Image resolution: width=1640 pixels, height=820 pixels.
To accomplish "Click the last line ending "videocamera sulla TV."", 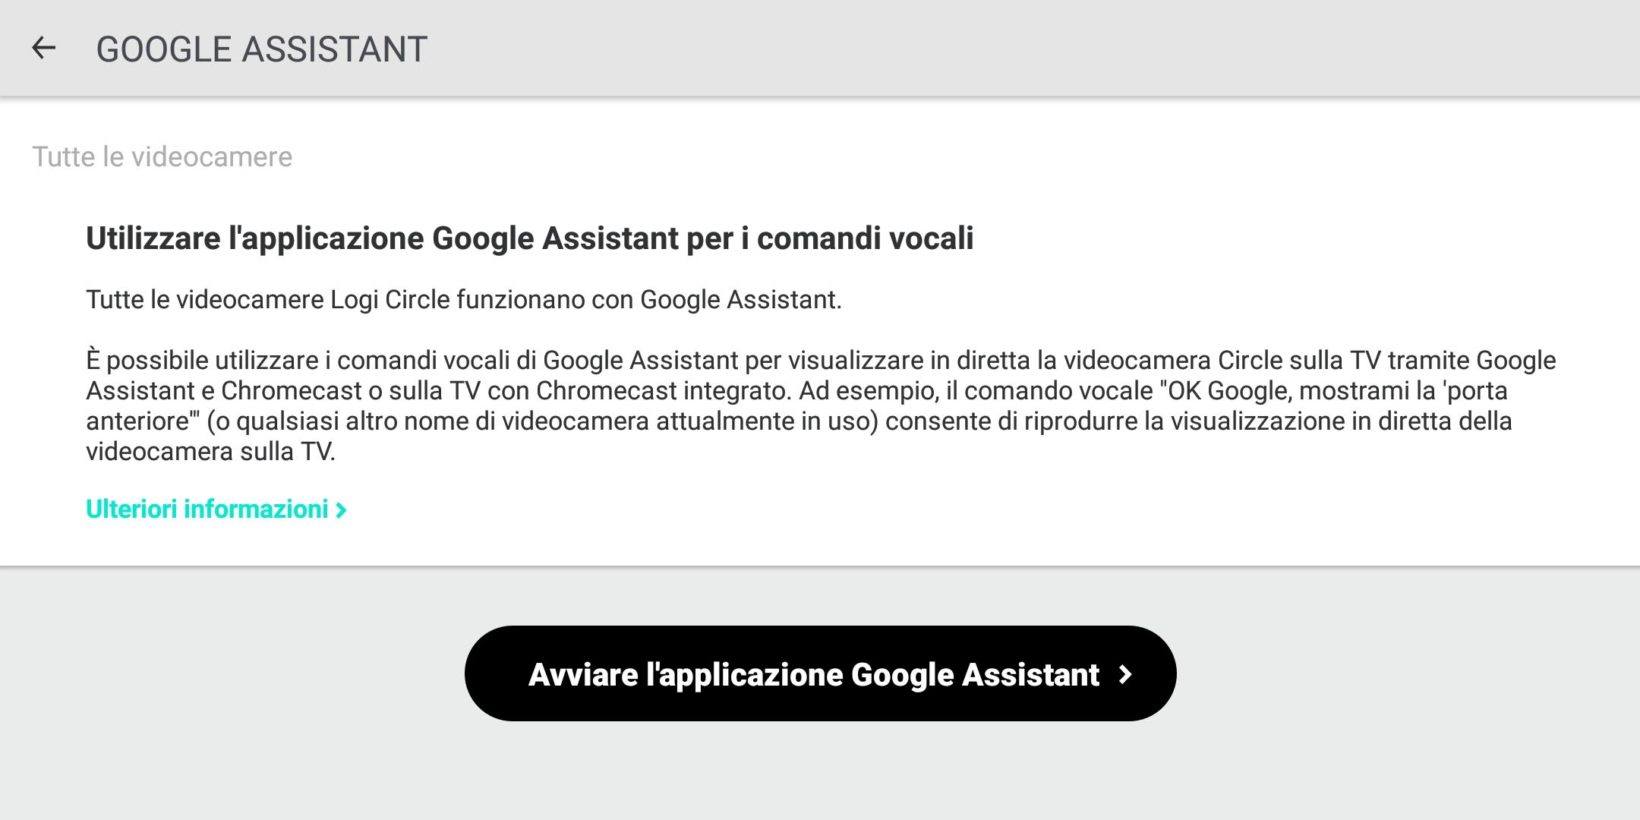I will [210, 452].
